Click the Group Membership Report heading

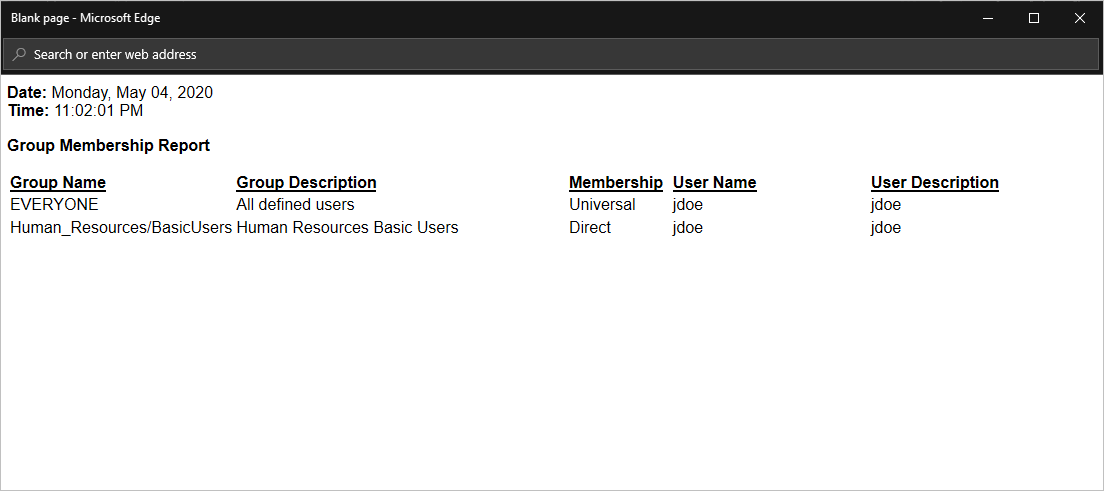(108, 145)
